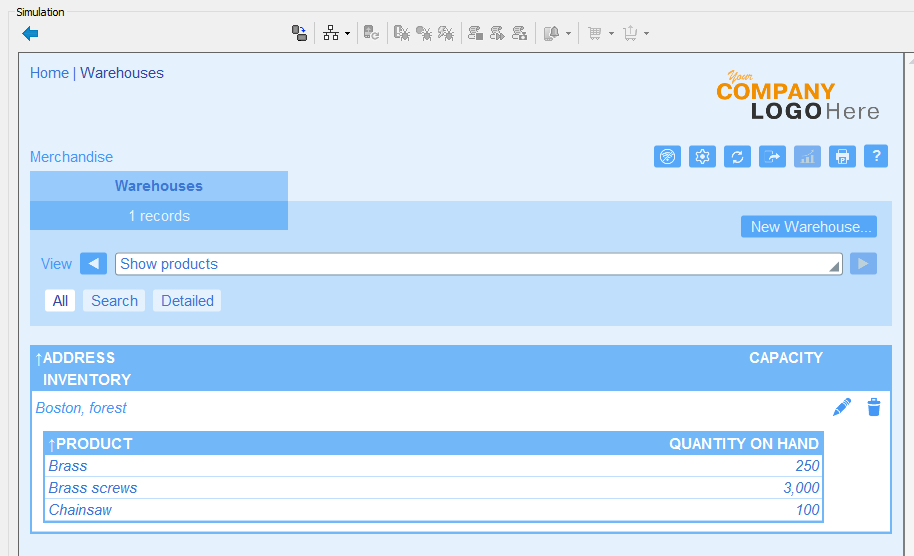
Task: Follow the Home breadcrumb link
Action: coord(49,73)
